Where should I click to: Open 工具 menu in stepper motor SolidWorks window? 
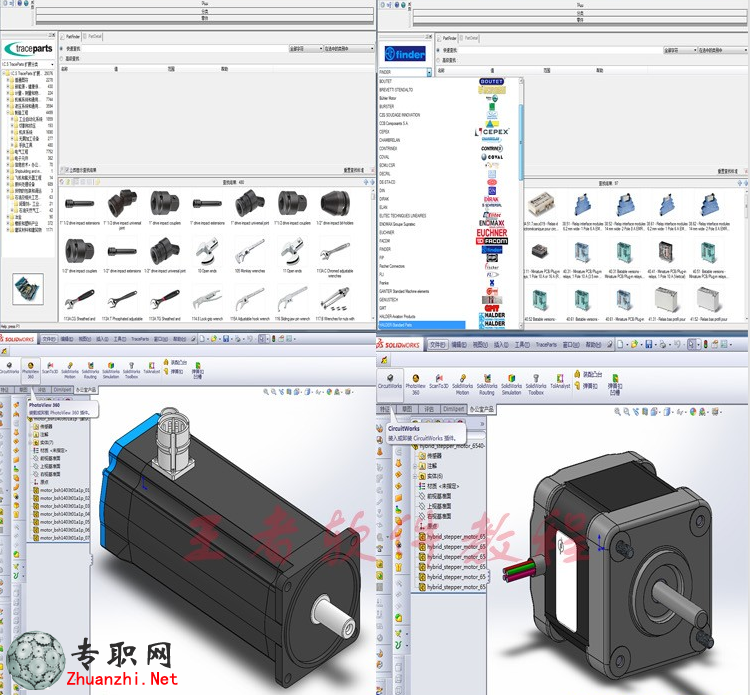pos(521,344)
